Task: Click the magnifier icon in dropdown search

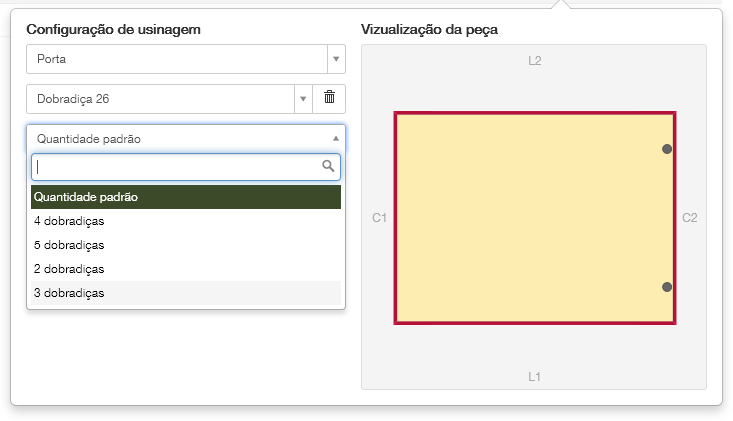Action: pos(328,166)
